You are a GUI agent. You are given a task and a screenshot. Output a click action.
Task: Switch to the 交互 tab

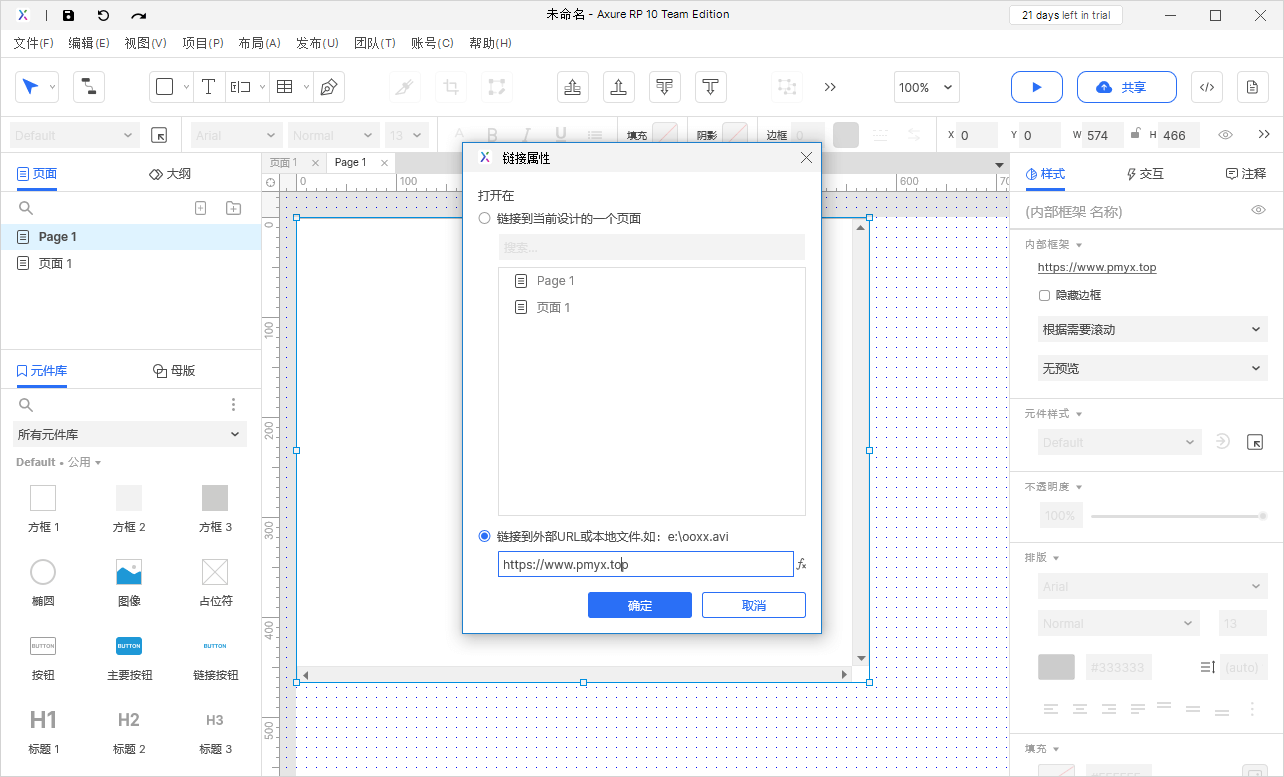[1144, 173]
